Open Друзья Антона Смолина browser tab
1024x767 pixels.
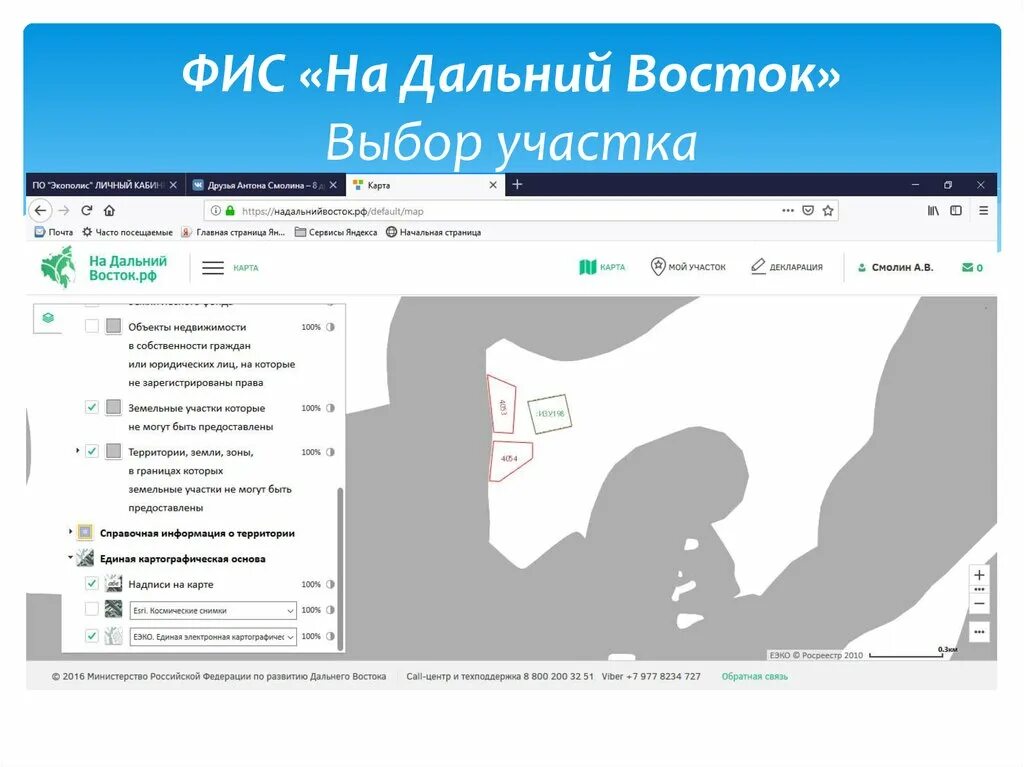(257, 184)
